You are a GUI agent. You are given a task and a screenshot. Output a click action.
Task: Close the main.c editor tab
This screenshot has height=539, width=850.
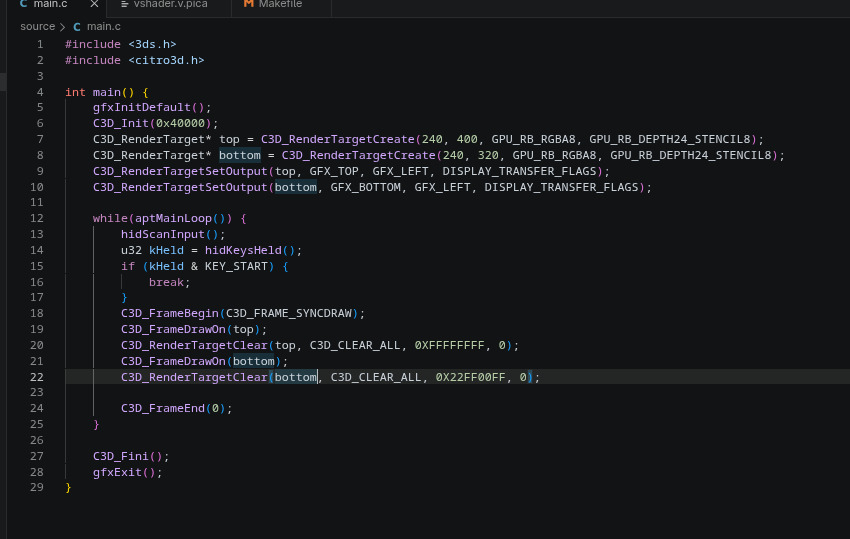(94, 4)
